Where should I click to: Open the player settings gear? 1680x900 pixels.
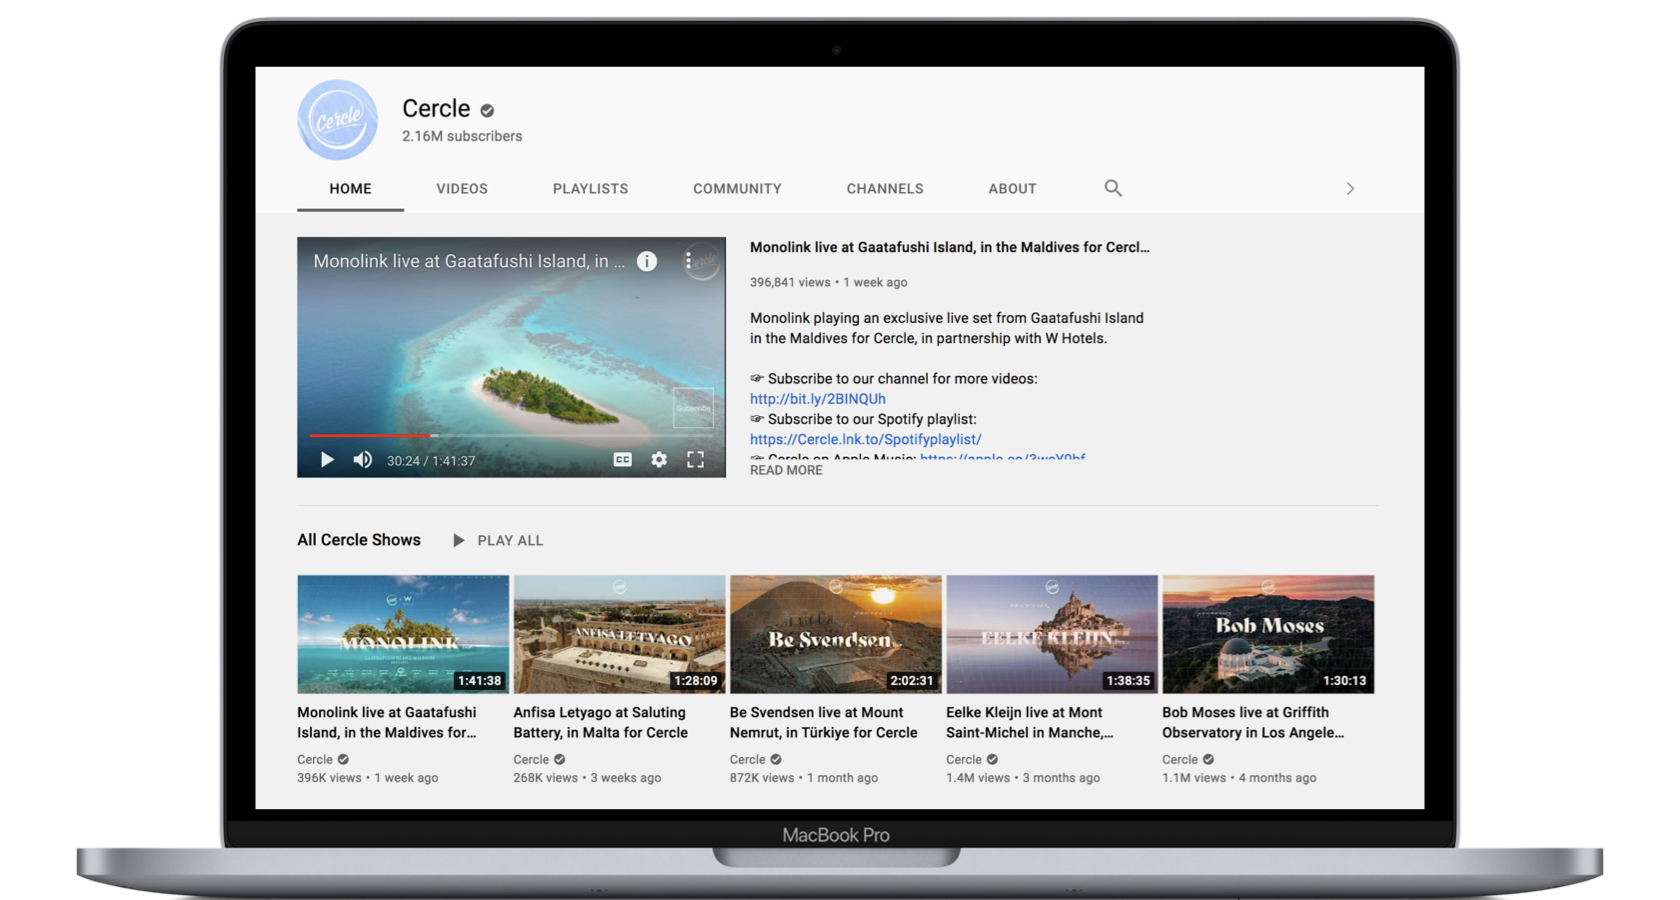click(659, 460)
